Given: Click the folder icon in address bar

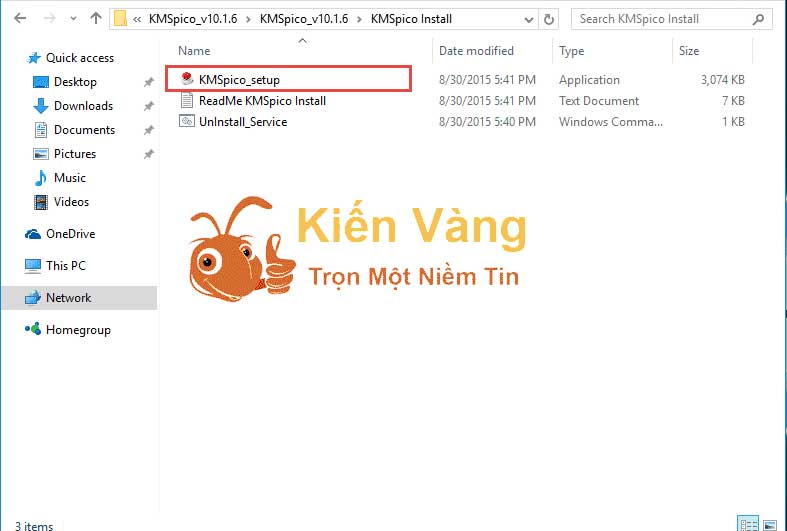Looking at the screenshot, I should (120, 19).
